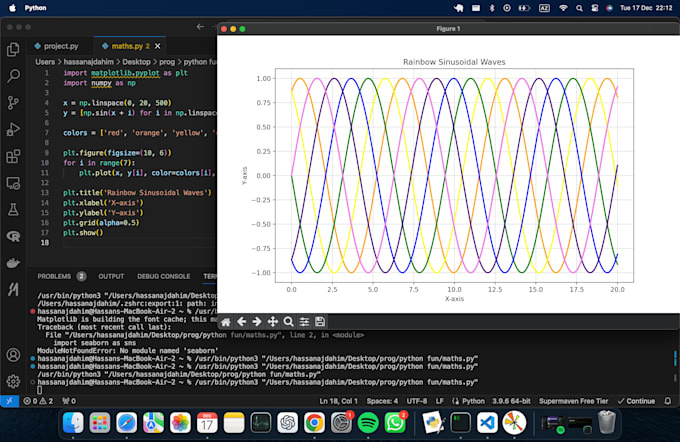Open Spotify from the Dock

(368, 422)
